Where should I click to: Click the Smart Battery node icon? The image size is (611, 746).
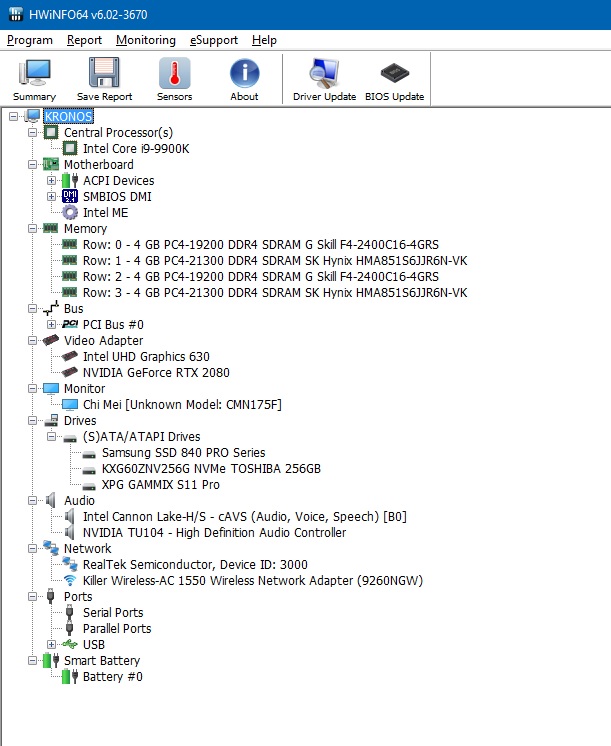[51, 660]
